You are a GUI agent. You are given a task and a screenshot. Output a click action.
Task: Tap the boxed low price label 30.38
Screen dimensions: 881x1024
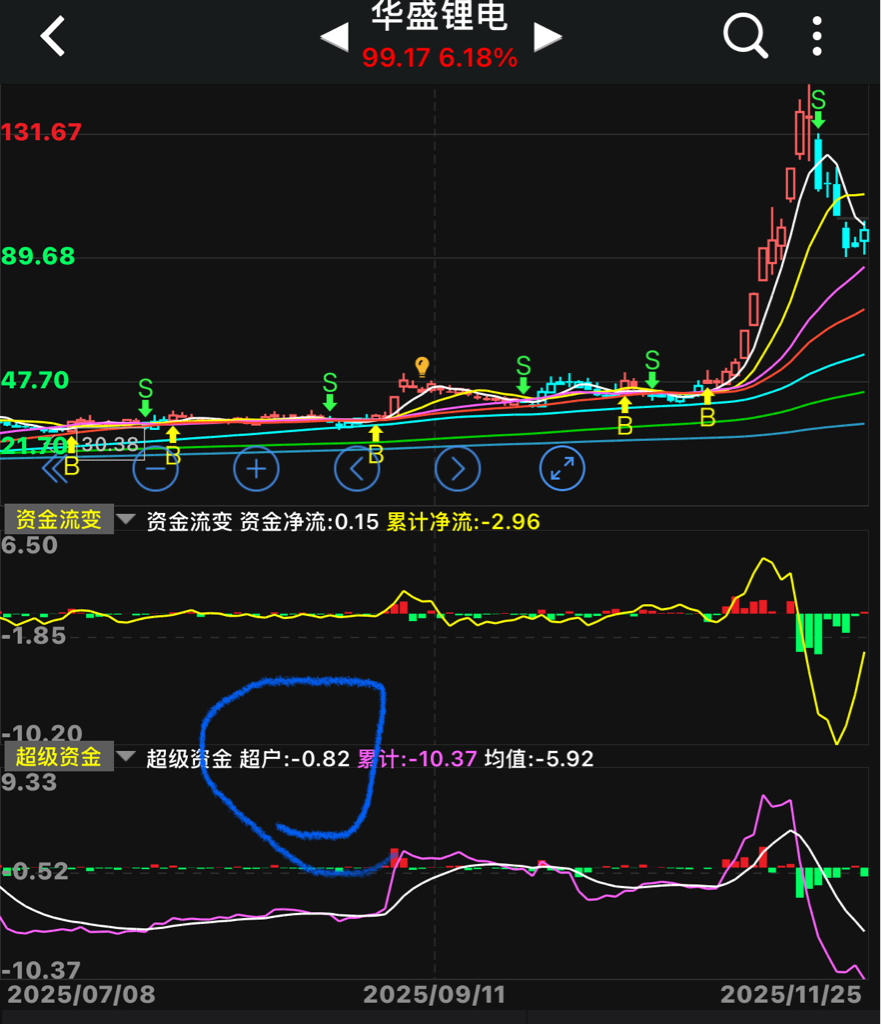coord(110,444)
